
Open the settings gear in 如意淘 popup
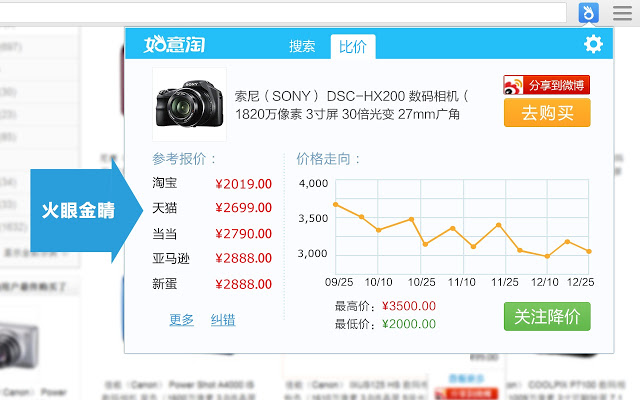(x=593, y=44)
